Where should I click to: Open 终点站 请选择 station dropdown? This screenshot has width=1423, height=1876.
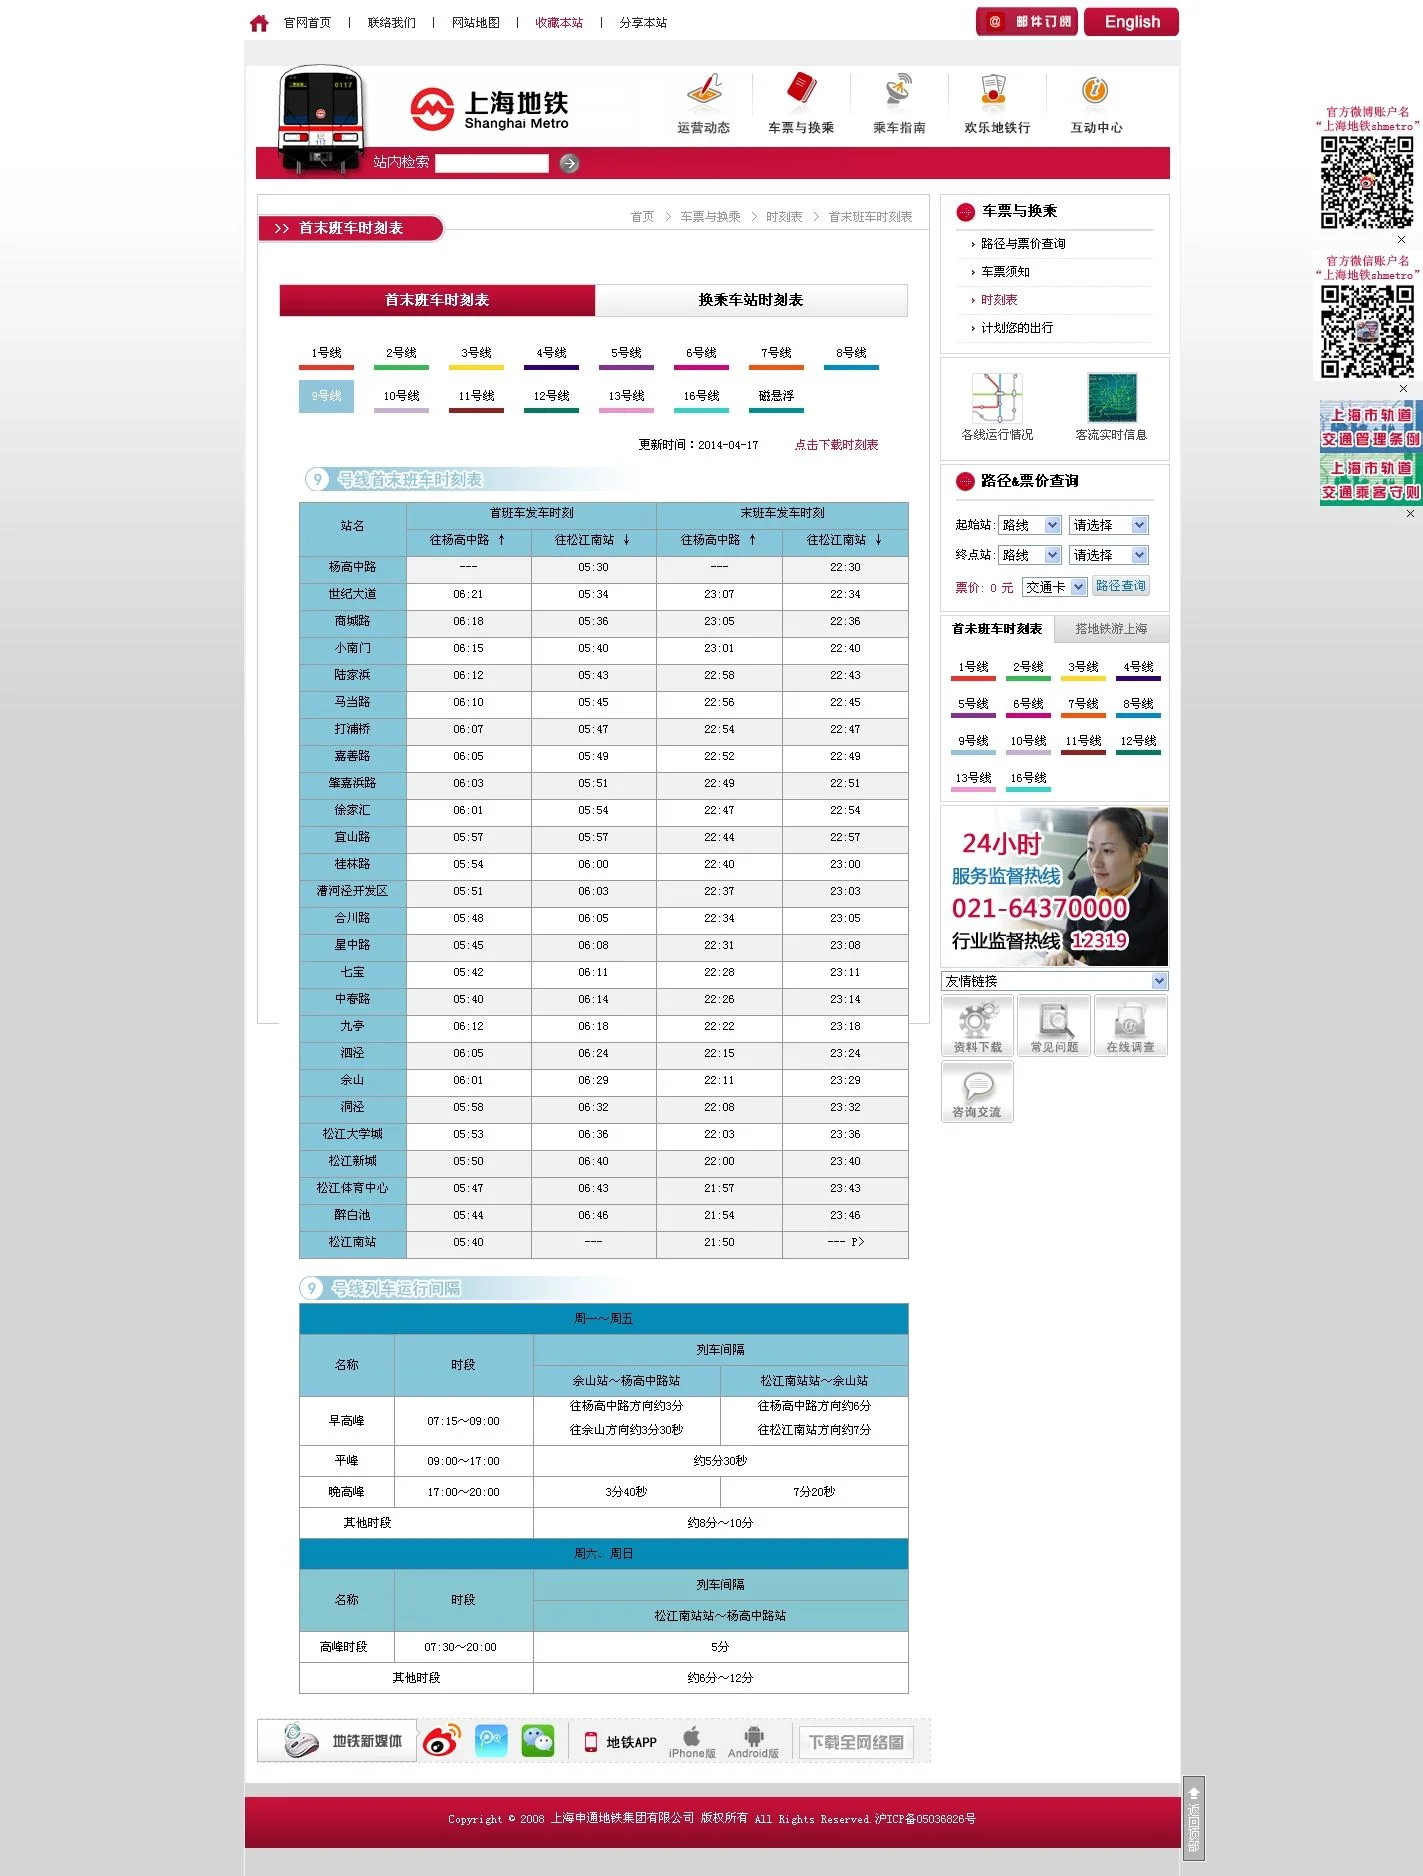(x=1109, y=555)
